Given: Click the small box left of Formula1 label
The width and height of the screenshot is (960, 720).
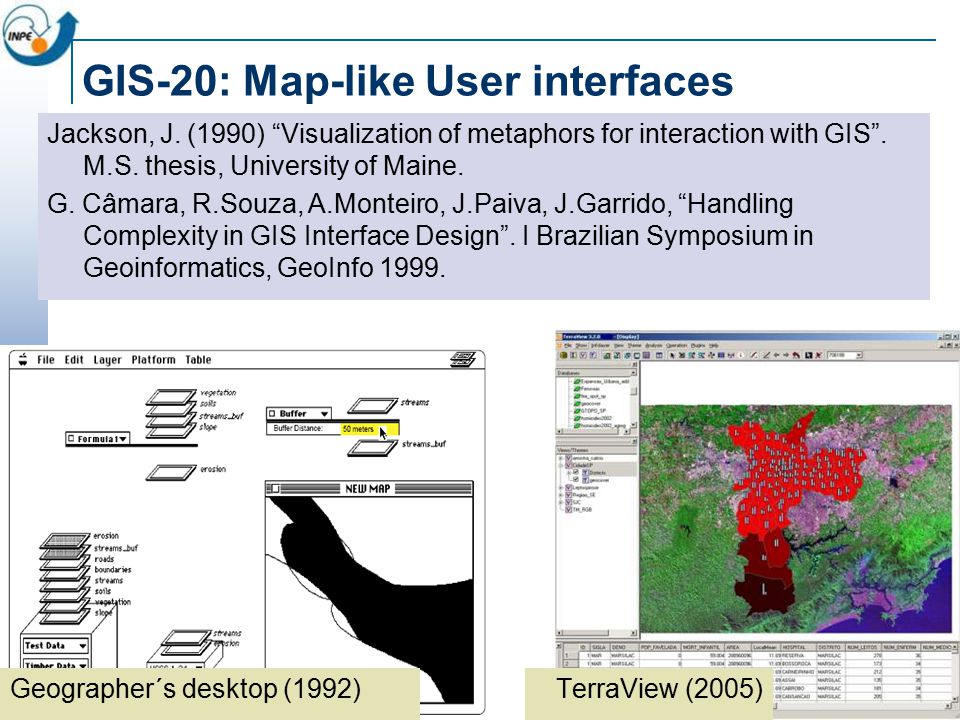Looking at the screenshot, I should pyautogui.click(x=71, y=438).
